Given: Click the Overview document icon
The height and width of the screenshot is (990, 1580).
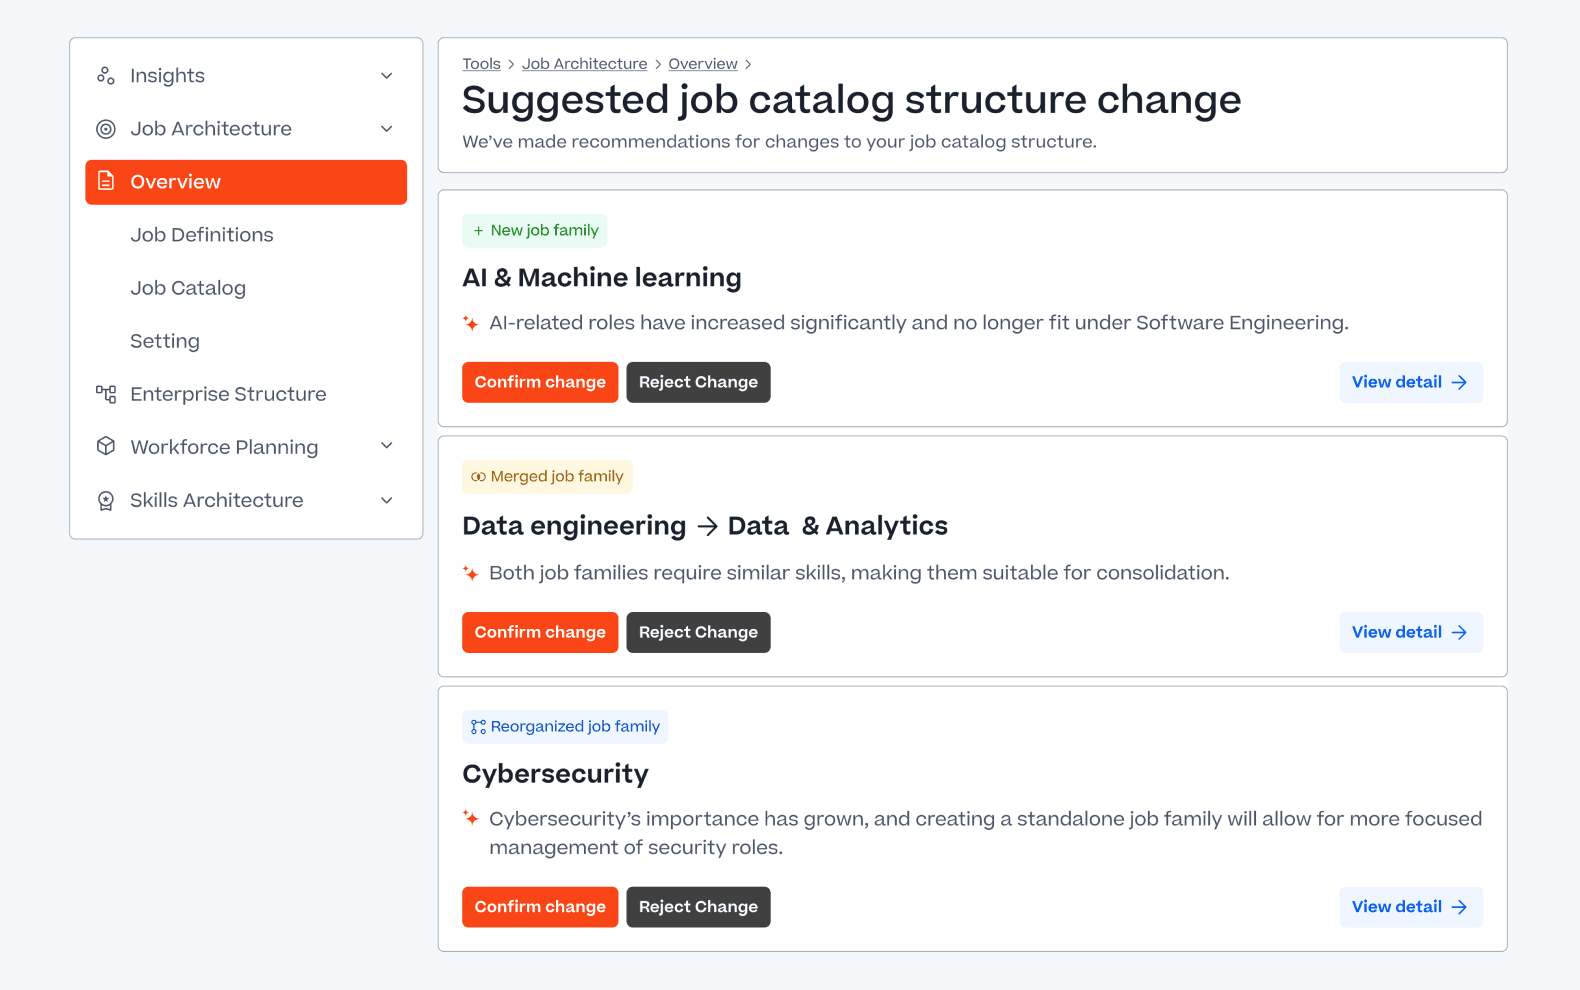Looking at the screenshot, I should (x=107, y=182).
